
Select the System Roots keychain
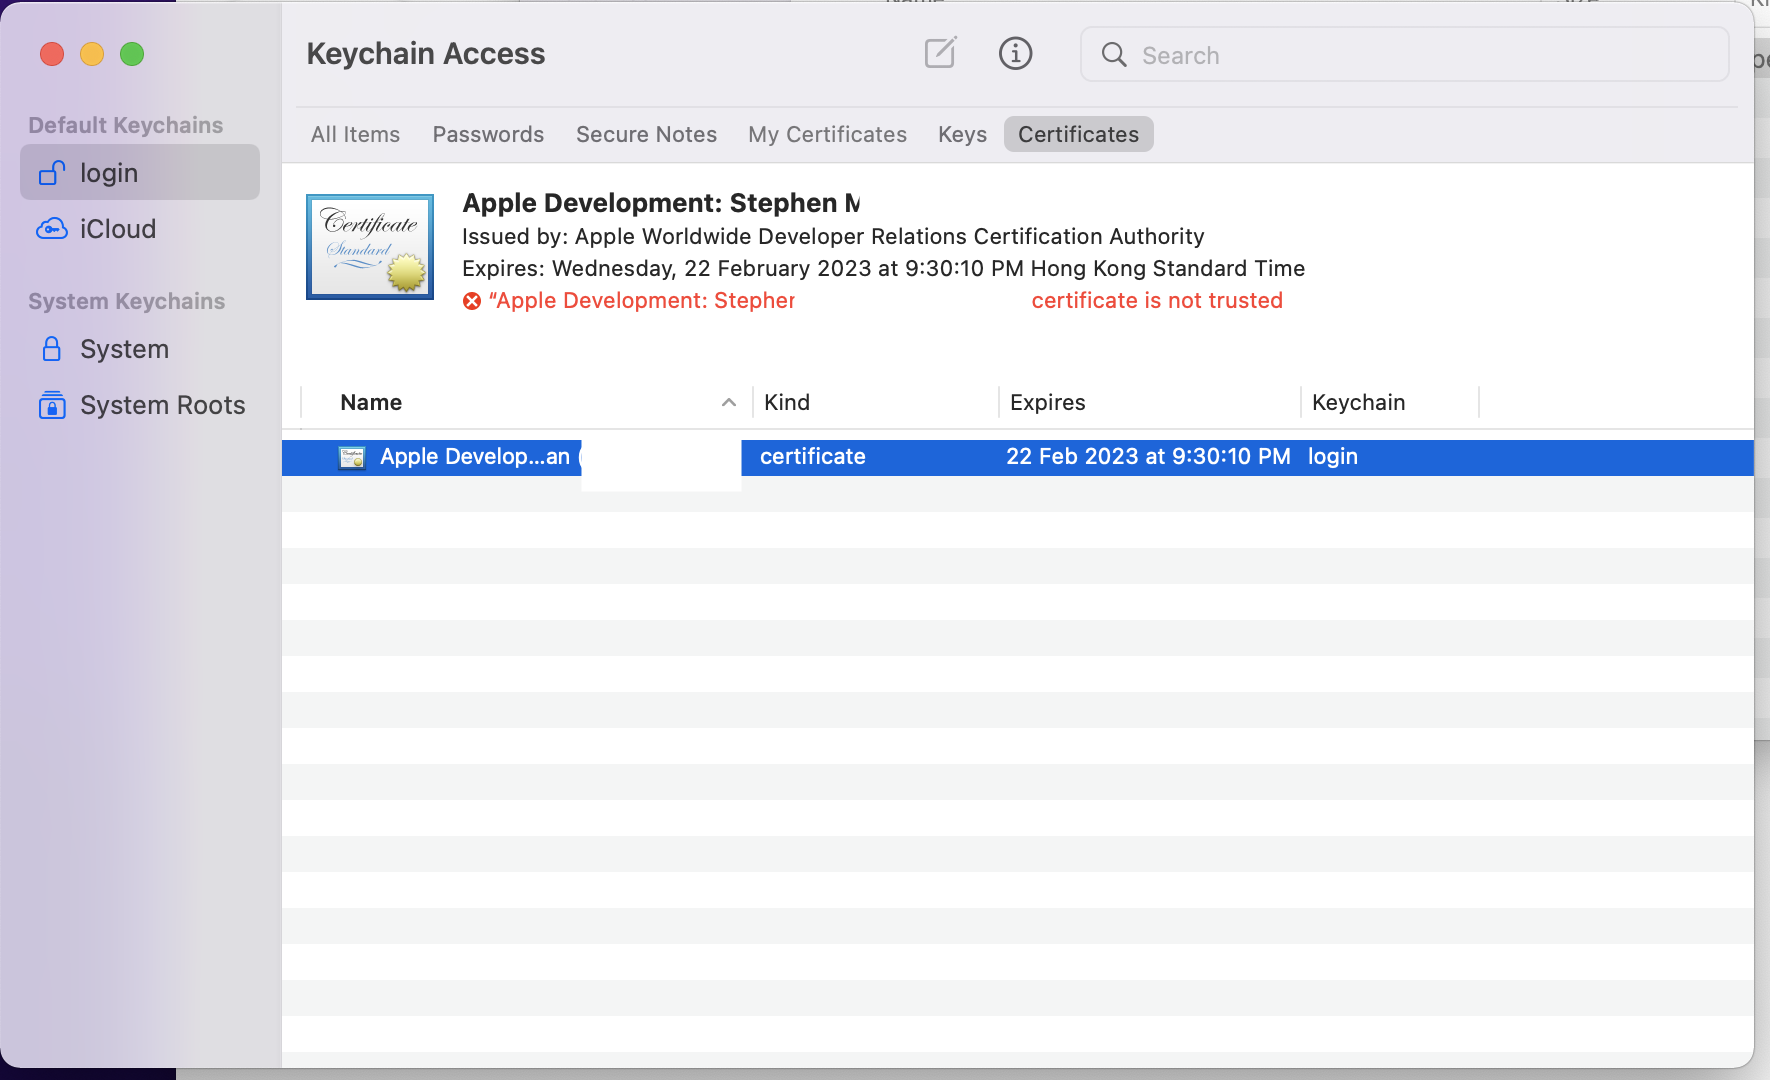(x=140, y=404)
